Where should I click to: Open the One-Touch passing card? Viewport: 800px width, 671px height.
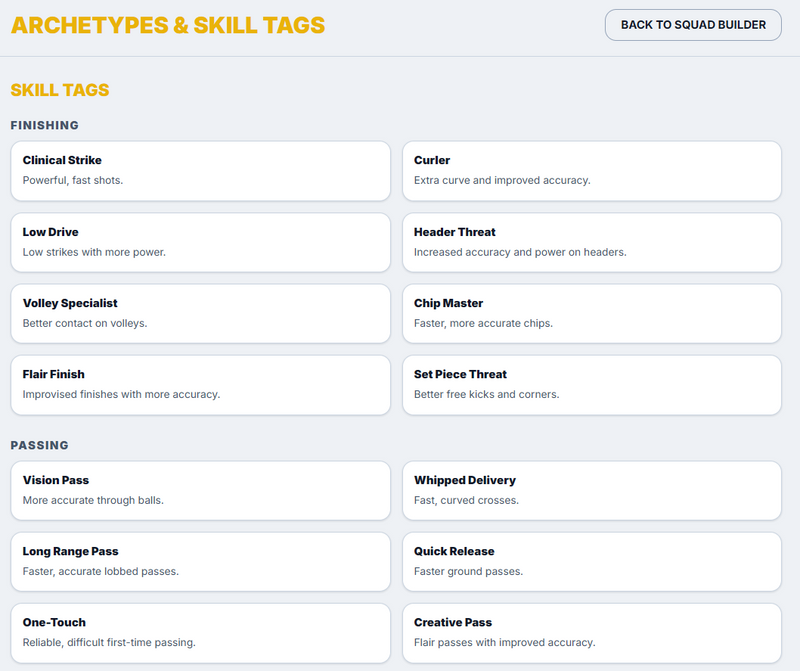coord(201,633)
